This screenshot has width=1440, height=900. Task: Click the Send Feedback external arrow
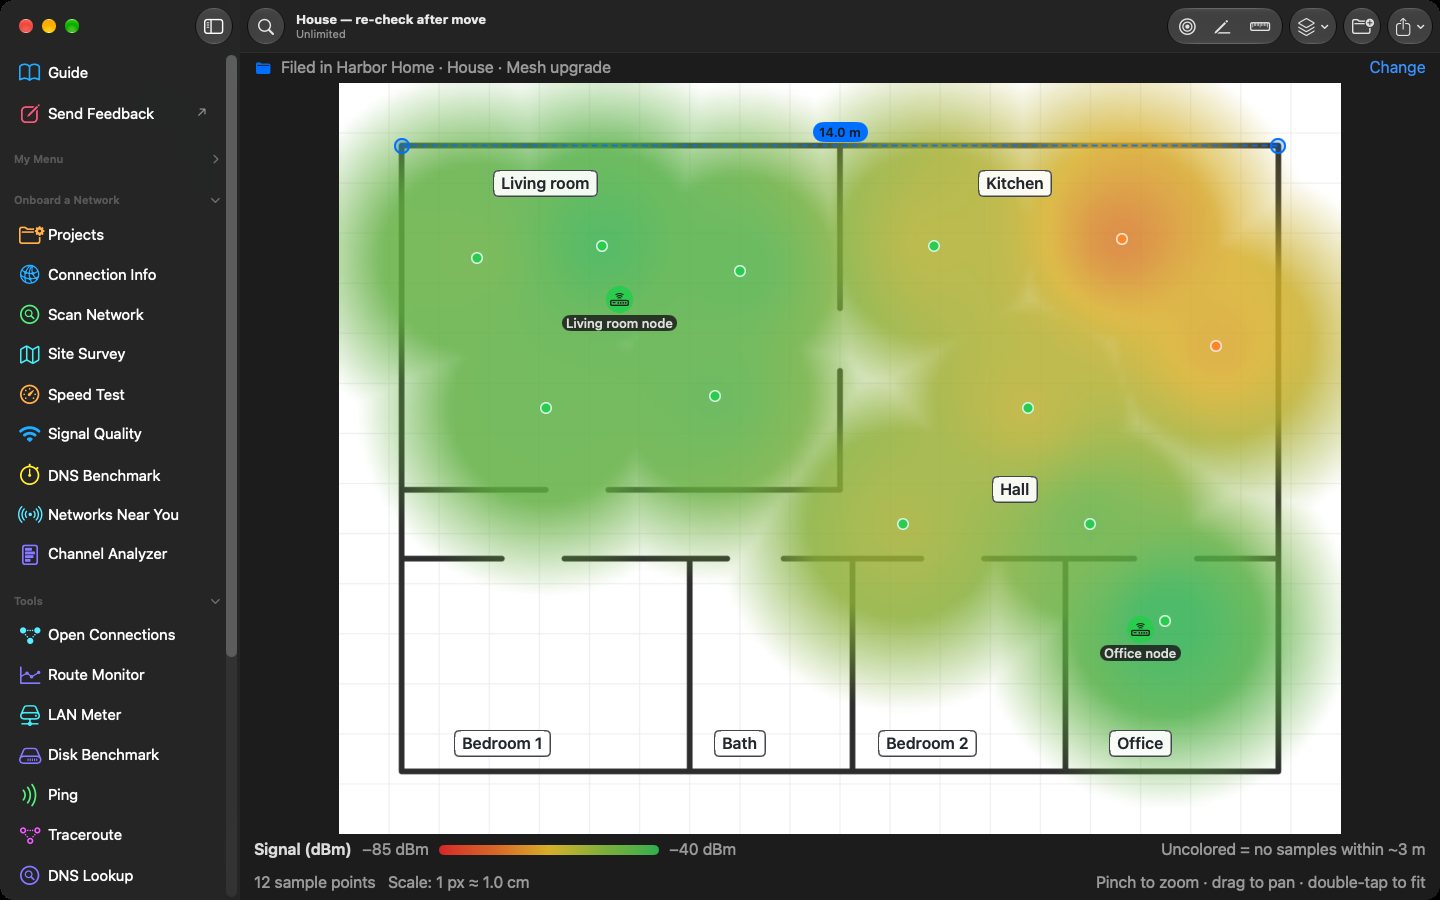click(202, 112)
